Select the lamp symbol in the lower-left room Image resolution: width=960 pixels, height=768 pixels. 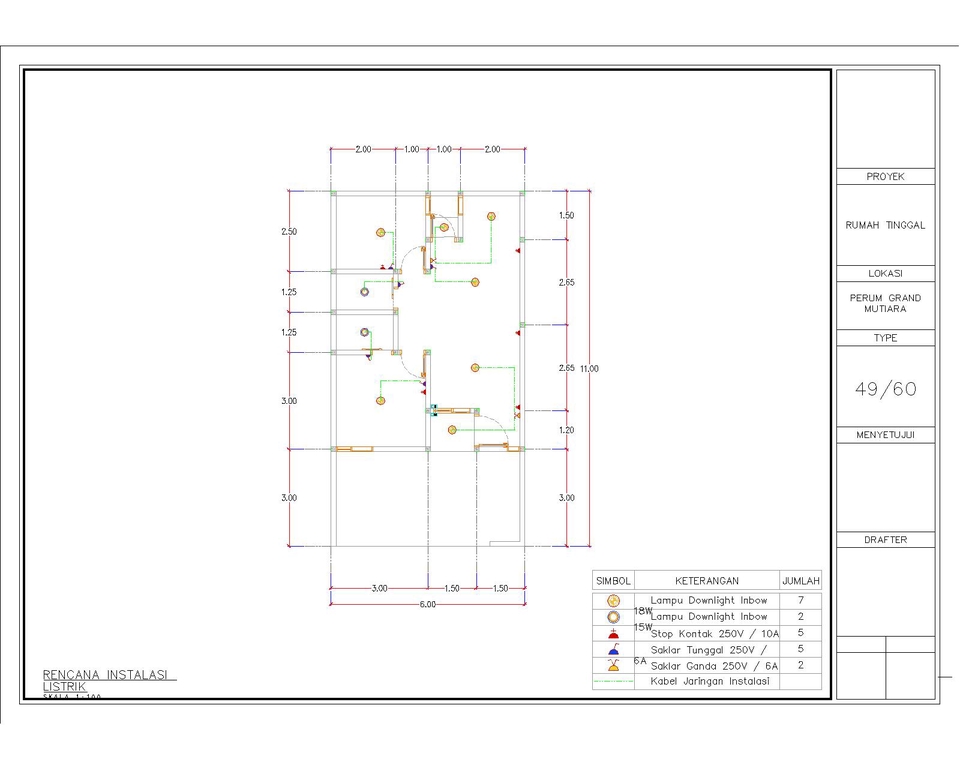pos(380,401)
